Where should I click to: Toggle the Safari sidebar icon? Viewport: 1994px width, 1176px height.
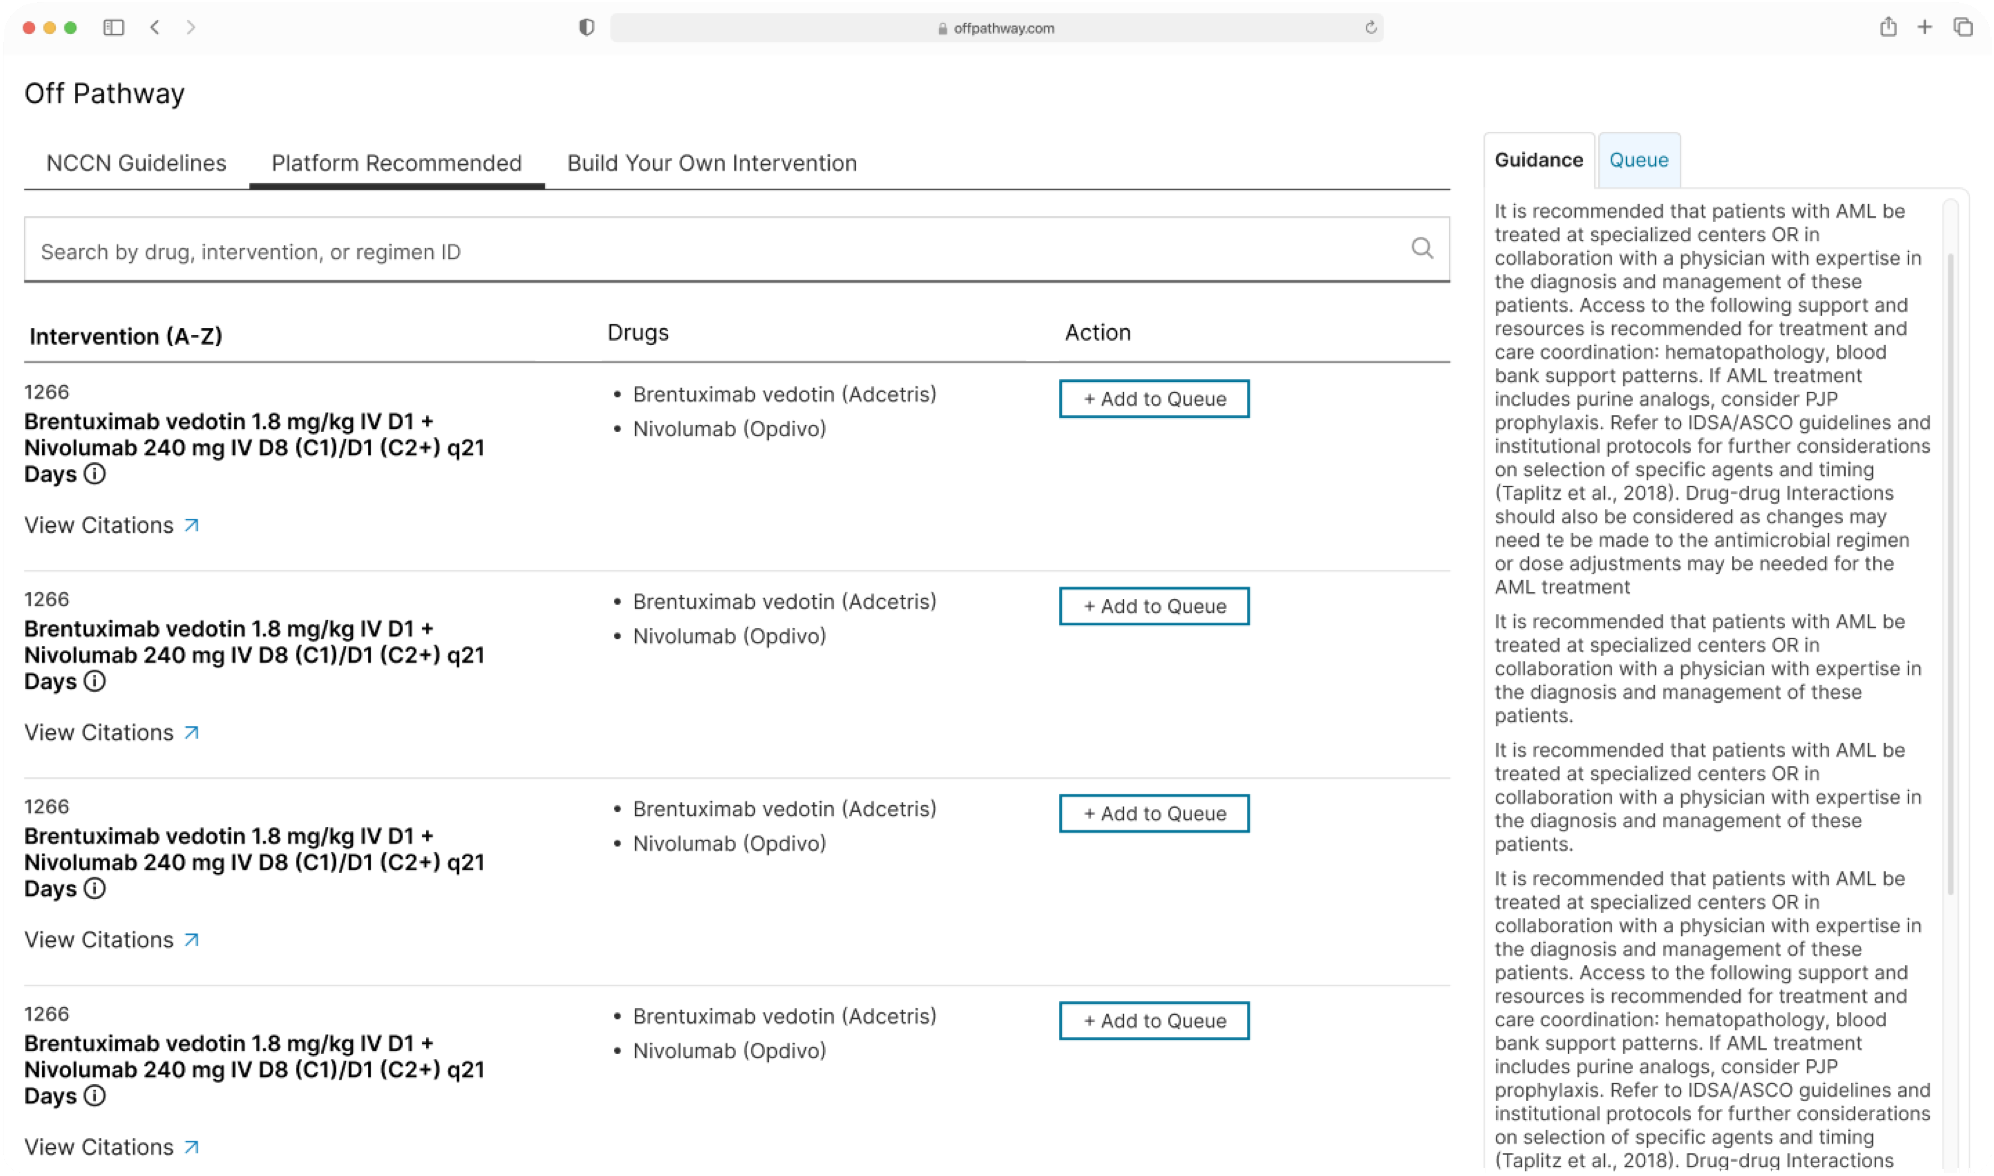[114, 27]
